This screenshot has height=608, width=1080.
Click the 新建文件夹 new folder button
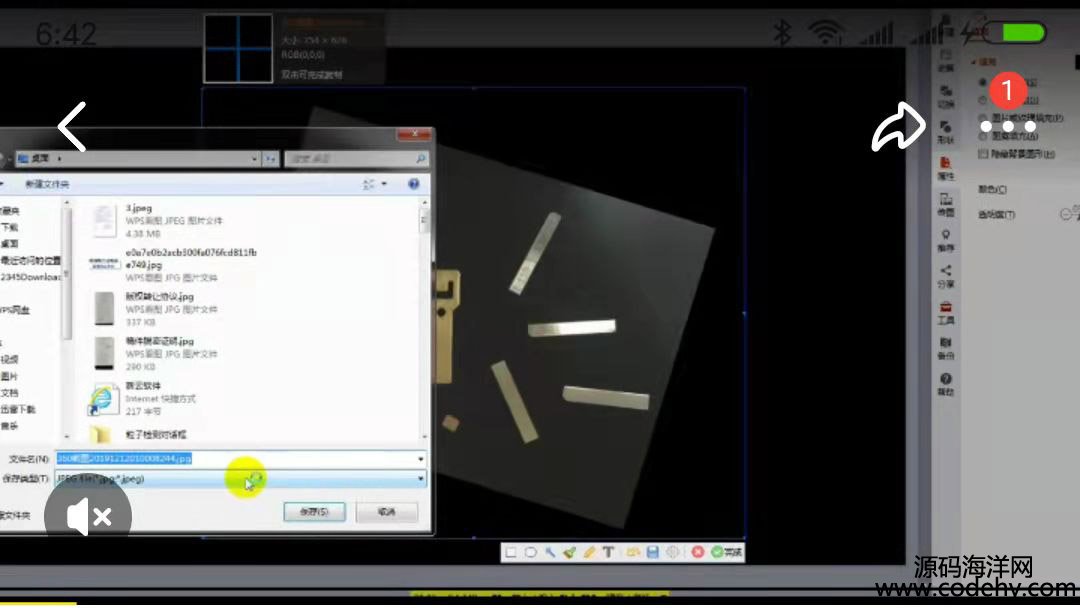pos(47,184)
